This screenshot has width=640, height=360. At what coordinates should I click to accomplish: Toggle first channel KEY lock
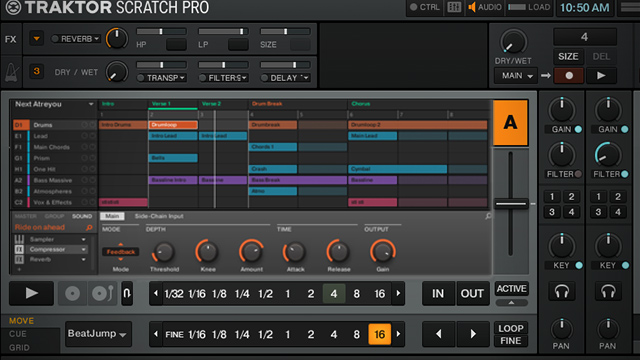(579, 266)
